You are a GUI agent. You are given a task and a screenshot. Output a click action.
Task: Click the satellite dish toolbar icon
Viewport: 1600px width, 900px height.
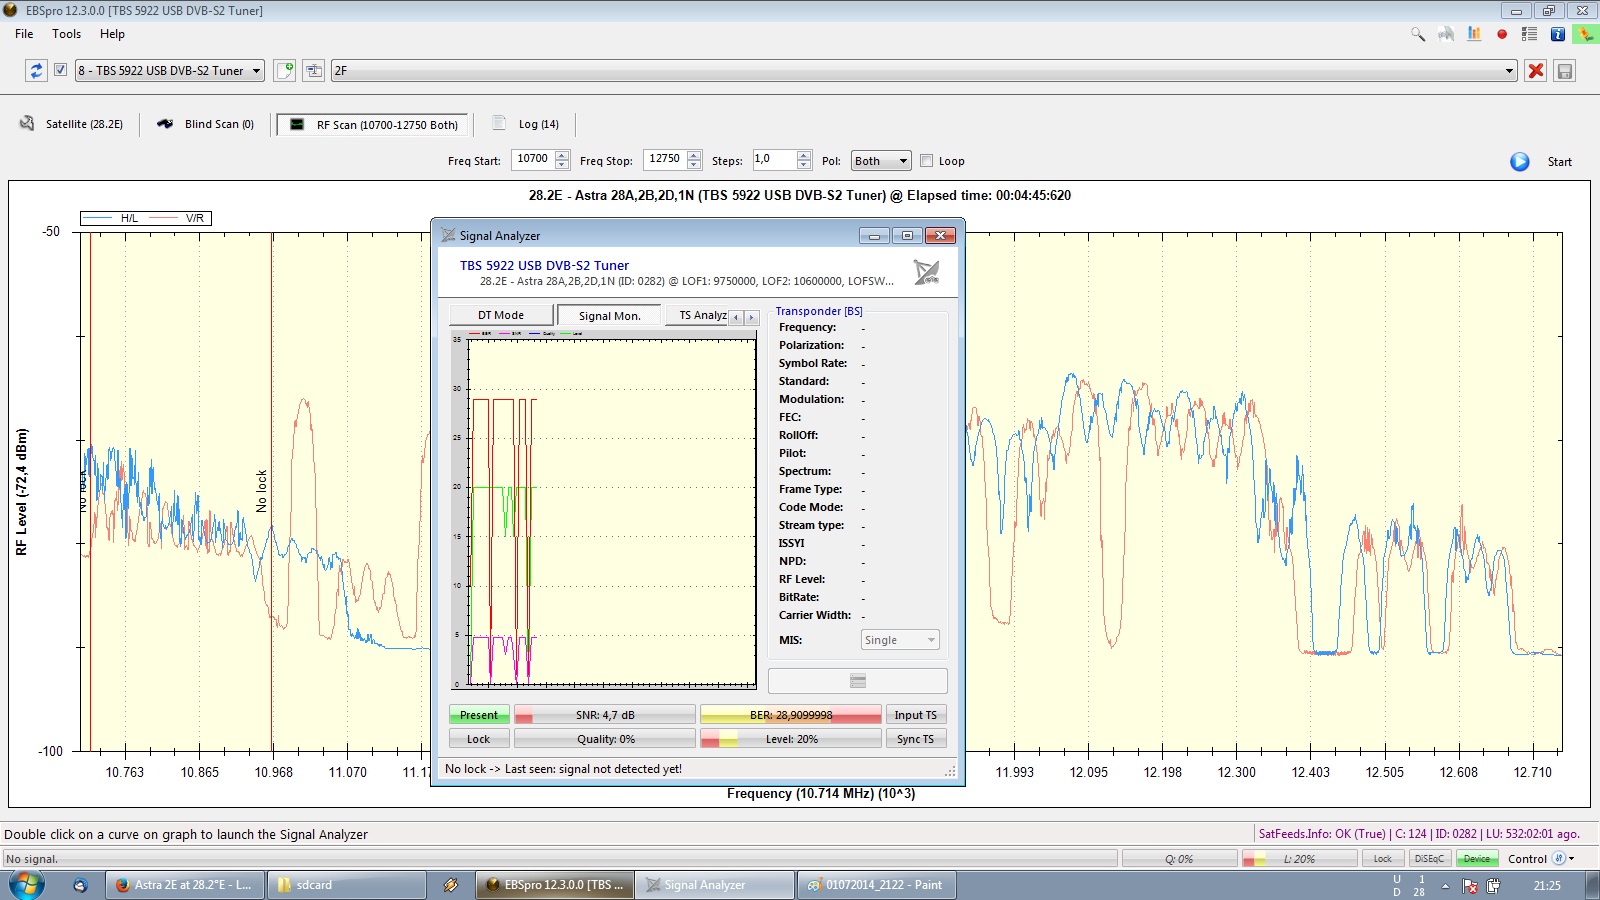[1446, 34]
